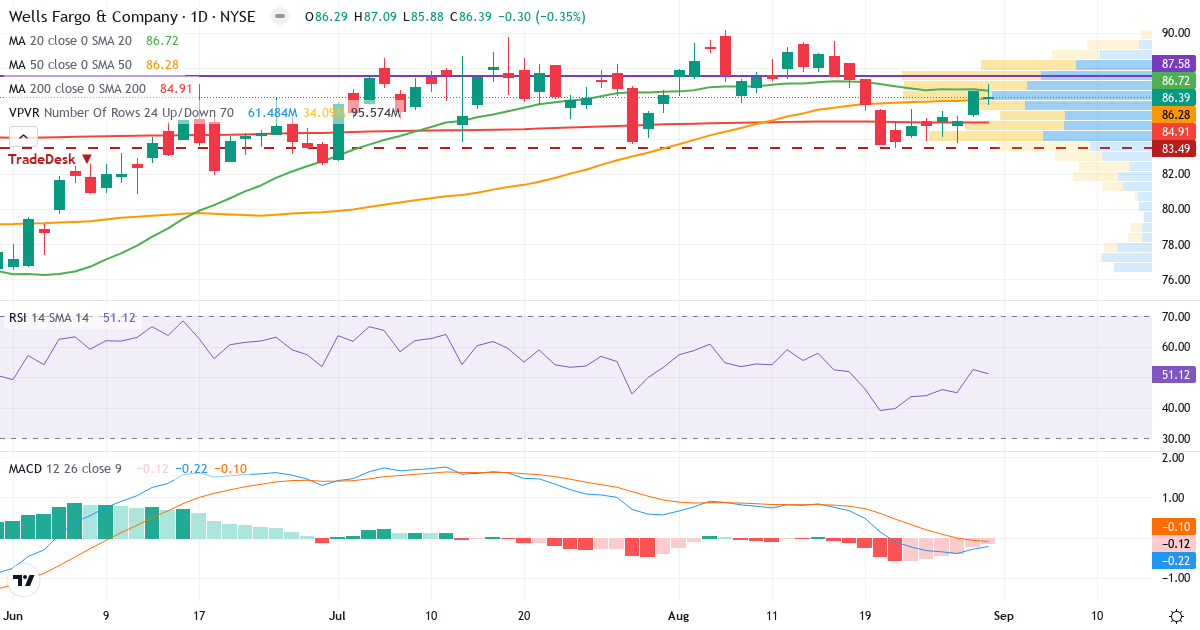
Task: Click the -0.22 MACD blue axis label
Action: point(1173,560)
